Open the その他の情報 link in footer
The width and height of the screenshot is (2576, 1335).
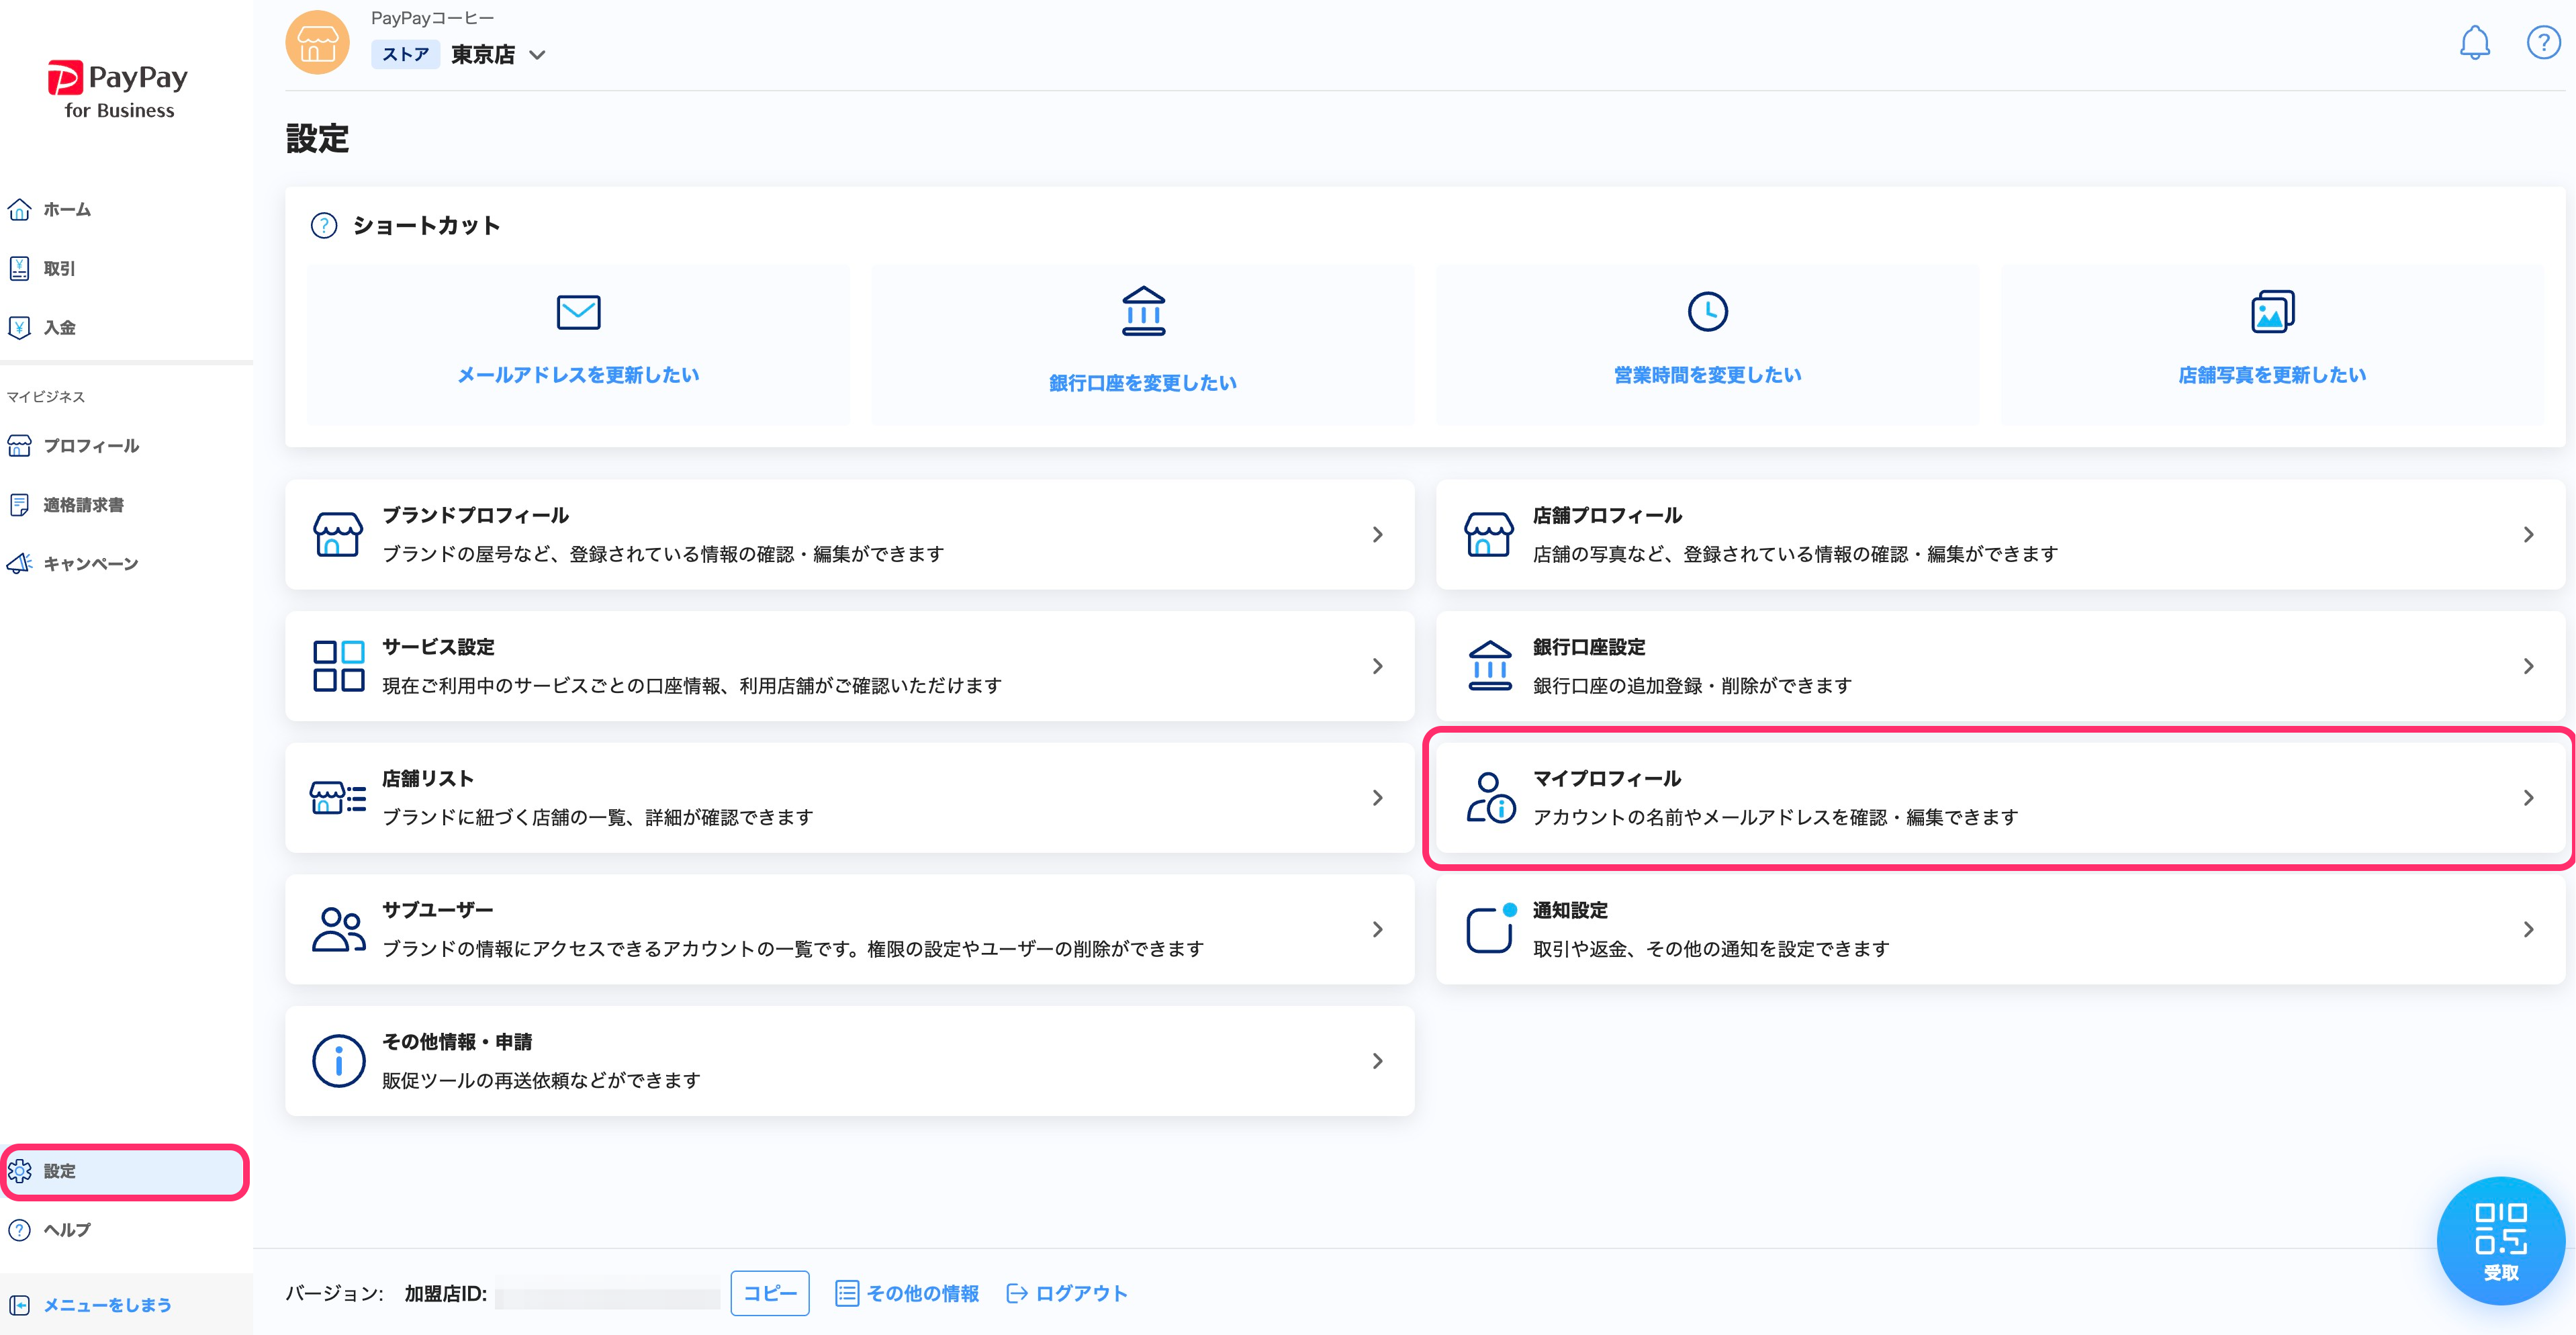[907, 1293]
